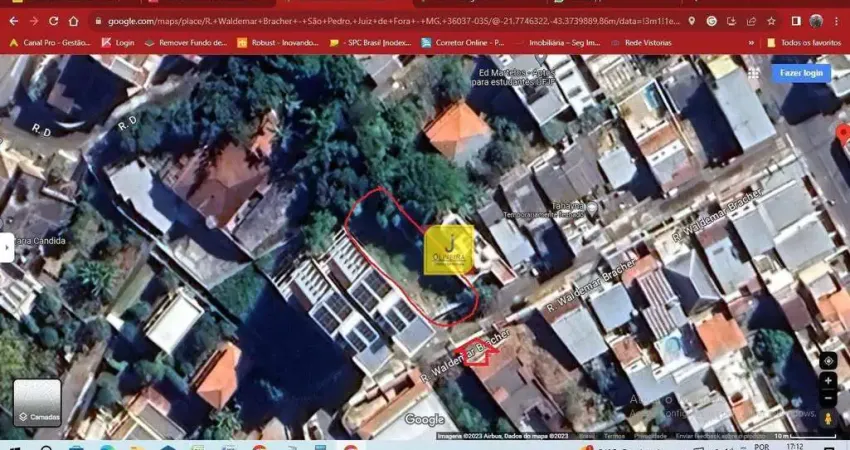This screenshot has height=450, width=850.
Task: Reload the Google Maps page
Action: click(53, 21)
